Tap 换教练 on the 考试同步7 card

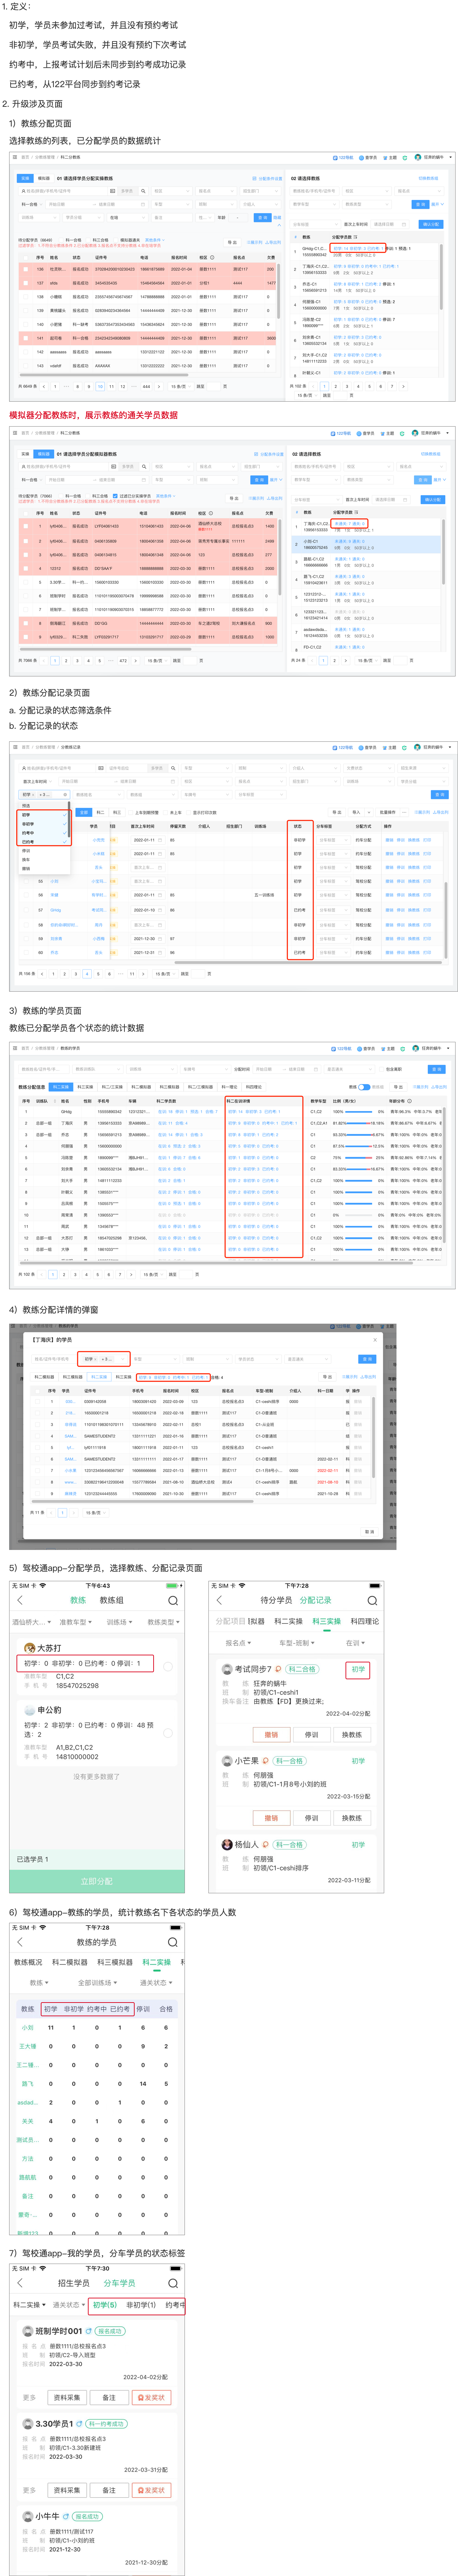point(352,1735)
